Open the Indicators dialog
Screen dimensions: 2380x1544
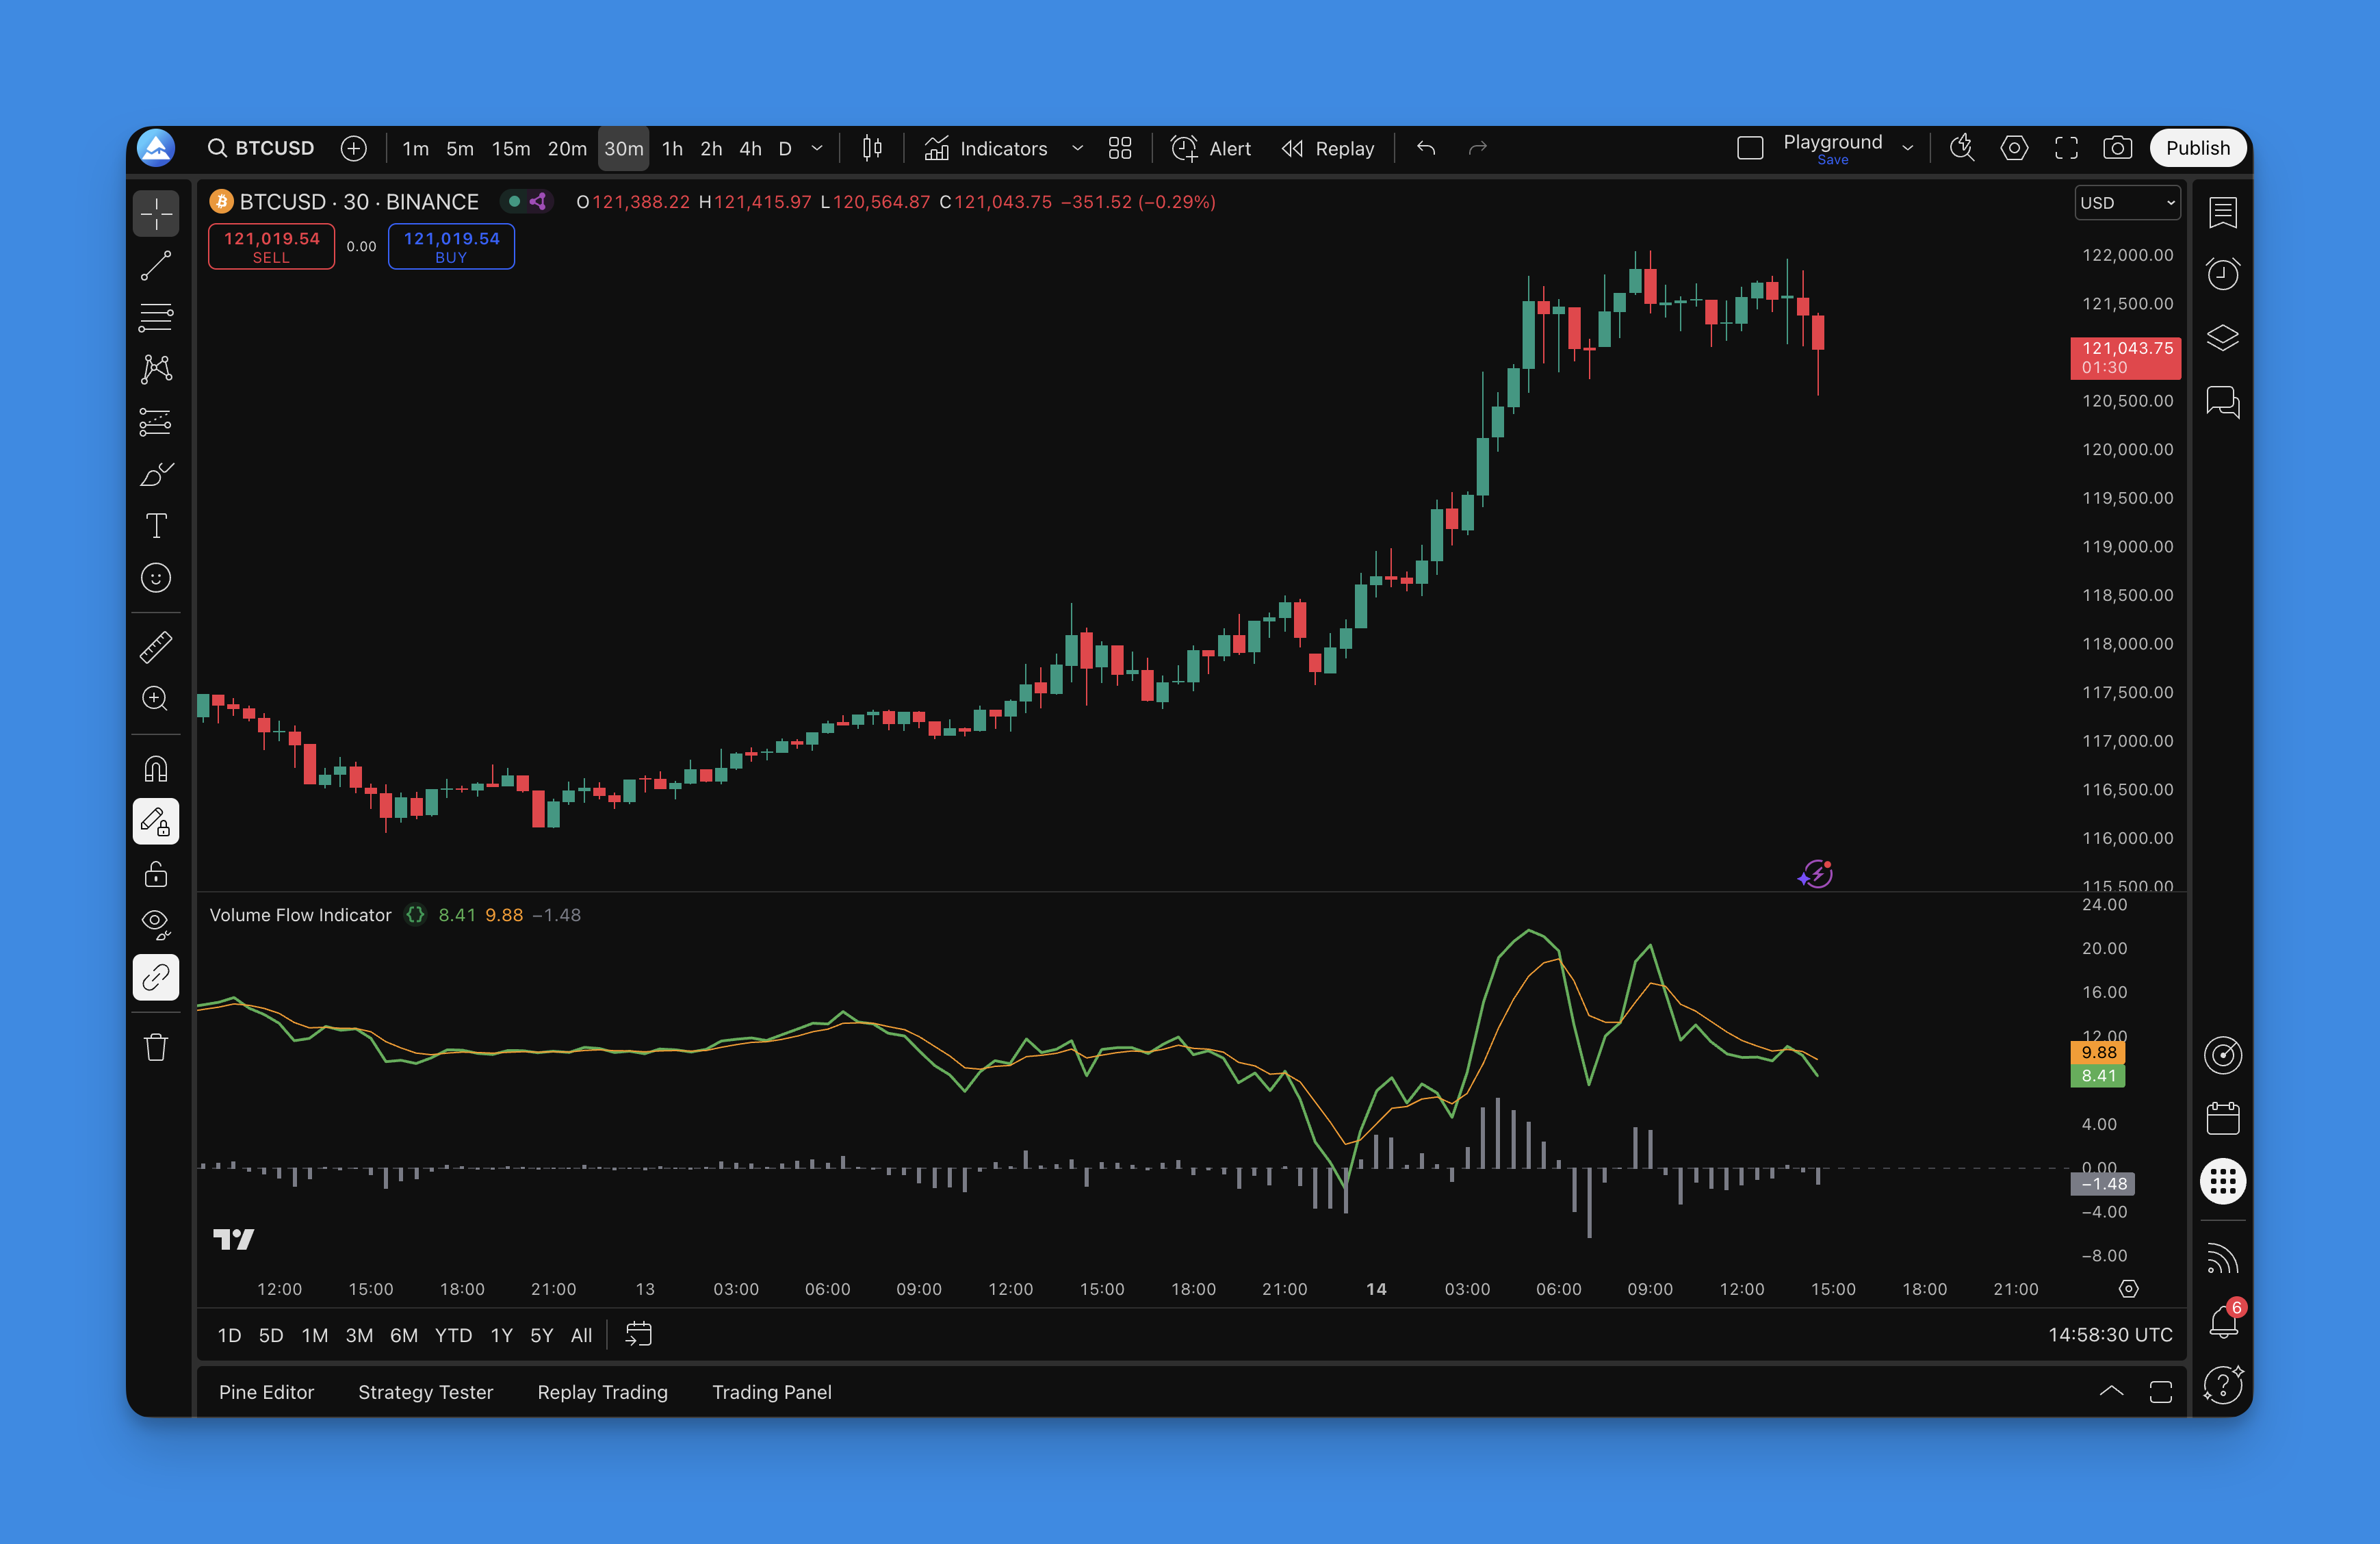986,148
